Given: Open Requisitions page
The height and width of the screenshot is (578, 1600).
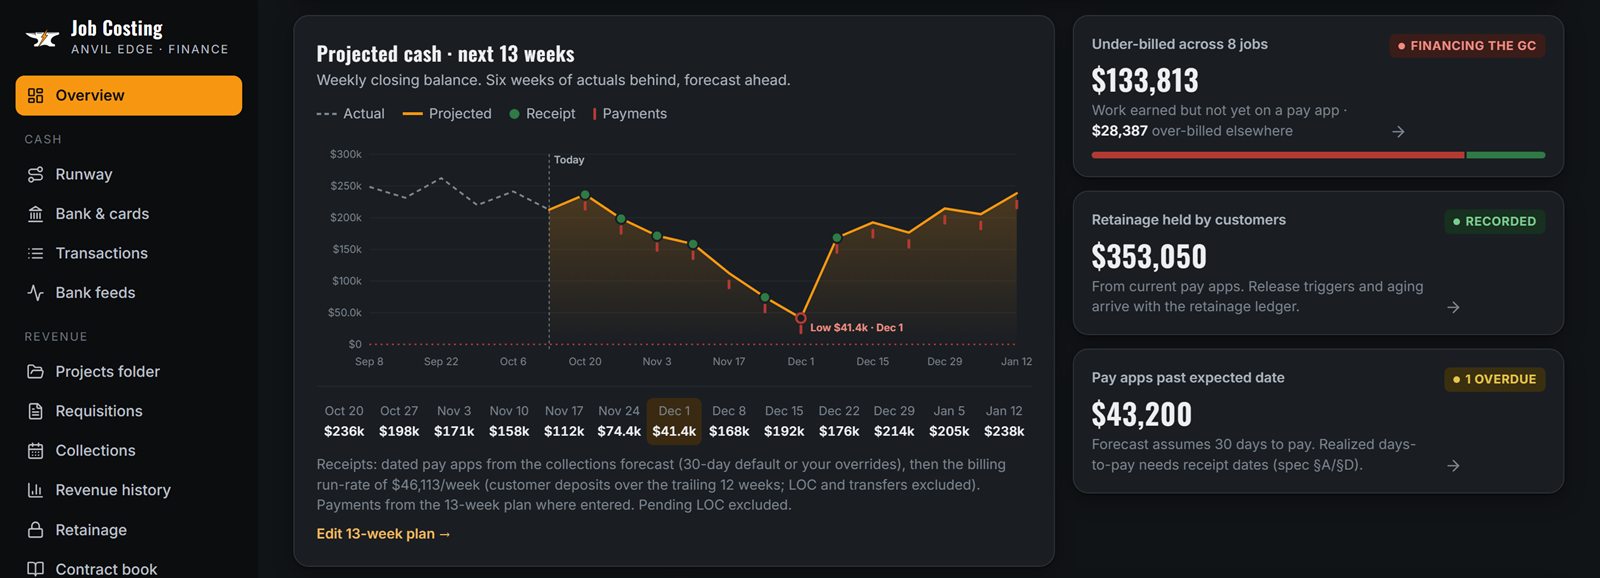Looking at the screenshot, I should pyautogui.click(x=129, y=411).
